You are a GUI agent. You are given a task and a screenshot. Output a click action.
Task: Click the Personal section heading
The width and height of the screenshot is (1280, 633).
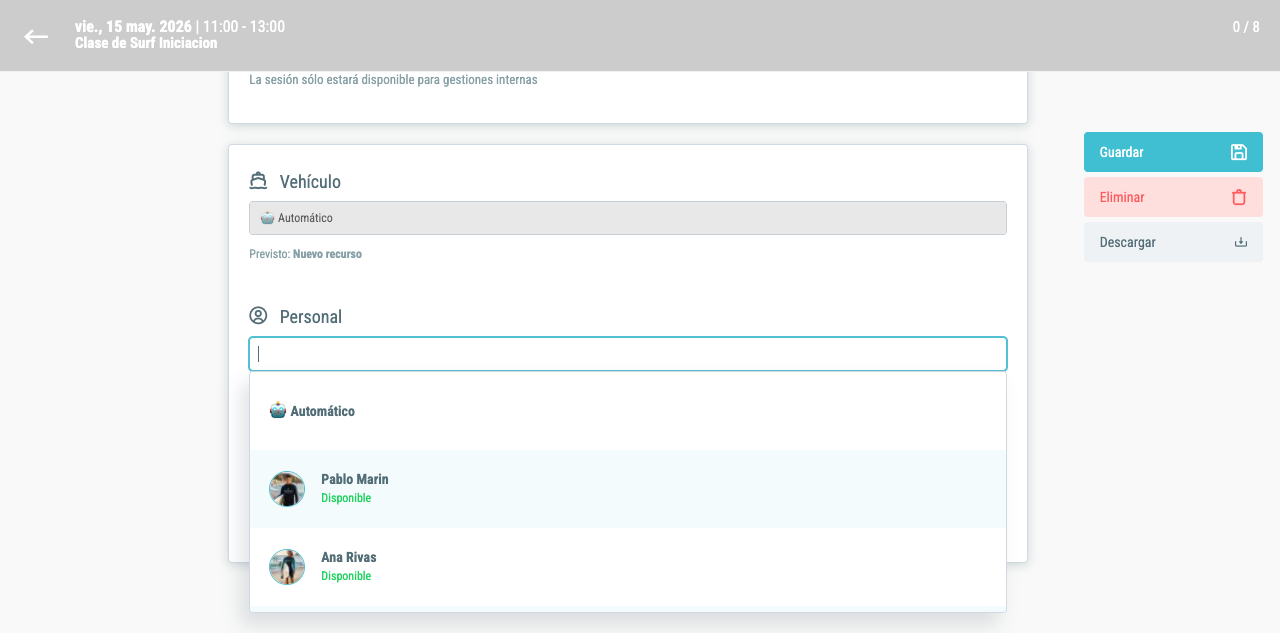[311, 317]
